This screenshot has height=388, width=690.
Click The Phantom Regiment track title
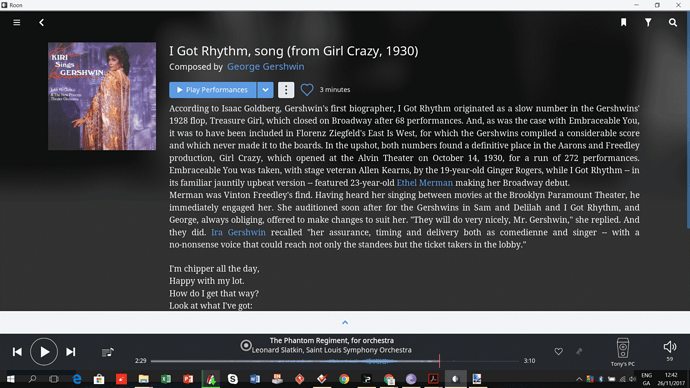click(332, 340)
